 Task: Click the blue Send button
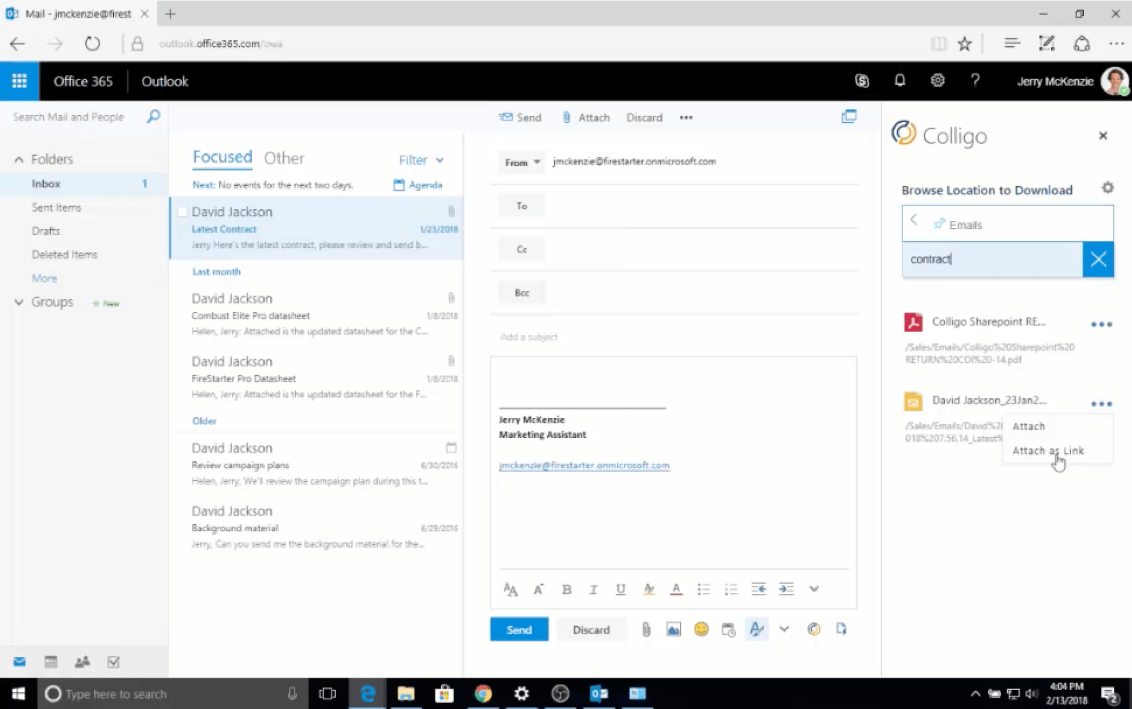click(519, 630)
